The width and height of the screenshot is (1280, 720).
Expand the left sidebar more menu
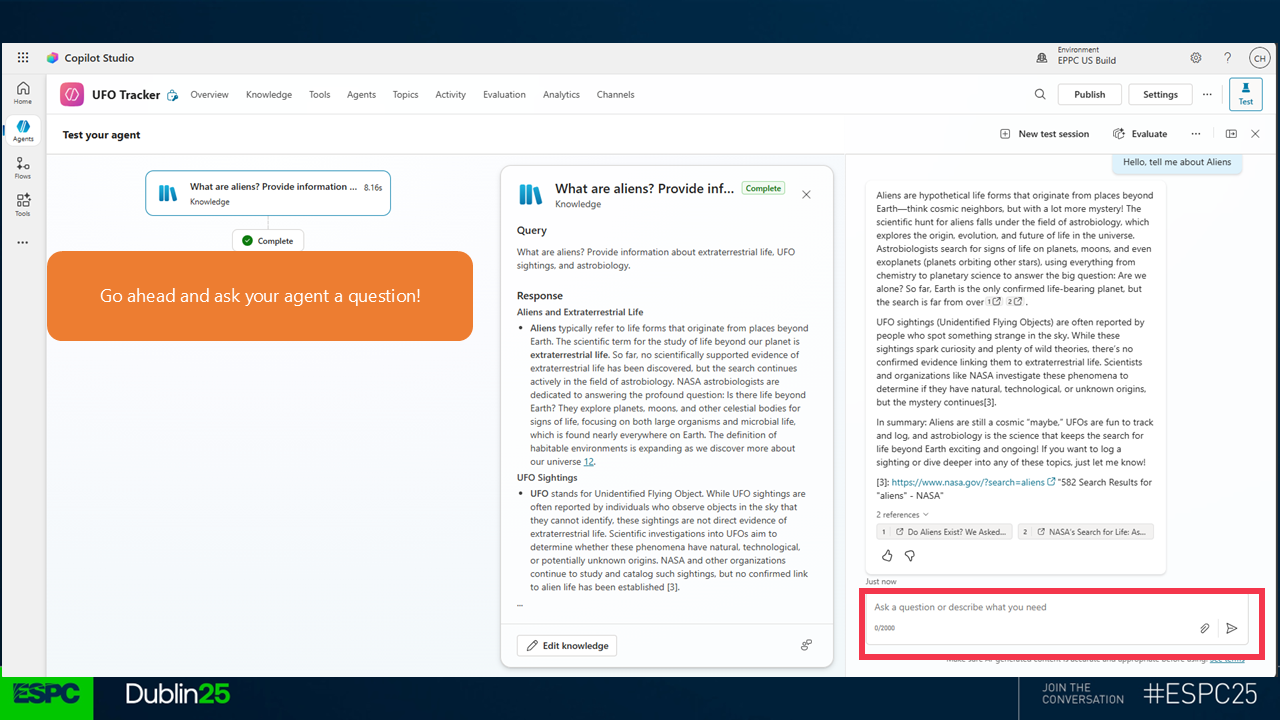point(23,242)
